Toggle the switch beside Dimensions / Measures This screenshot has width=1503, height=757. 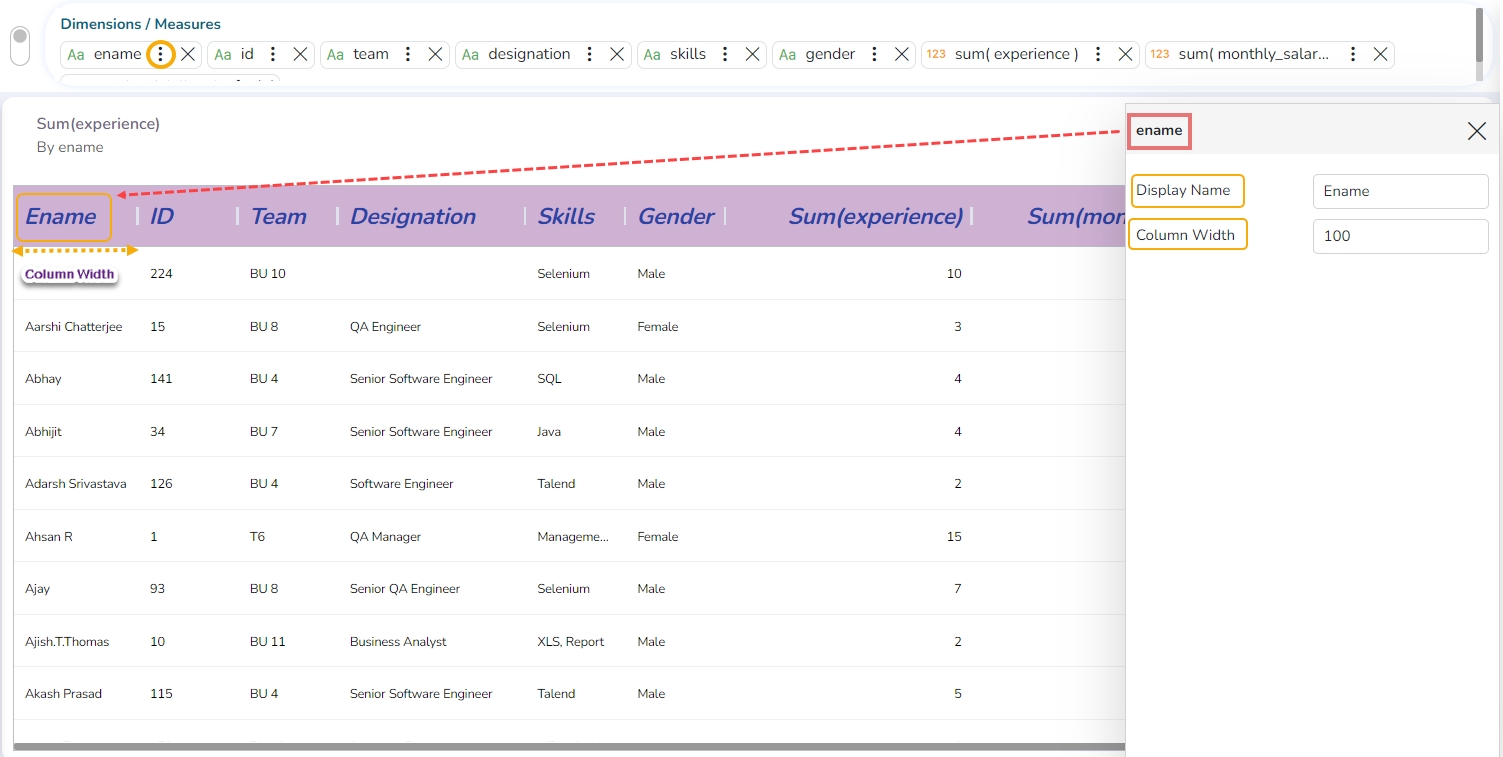20,46
